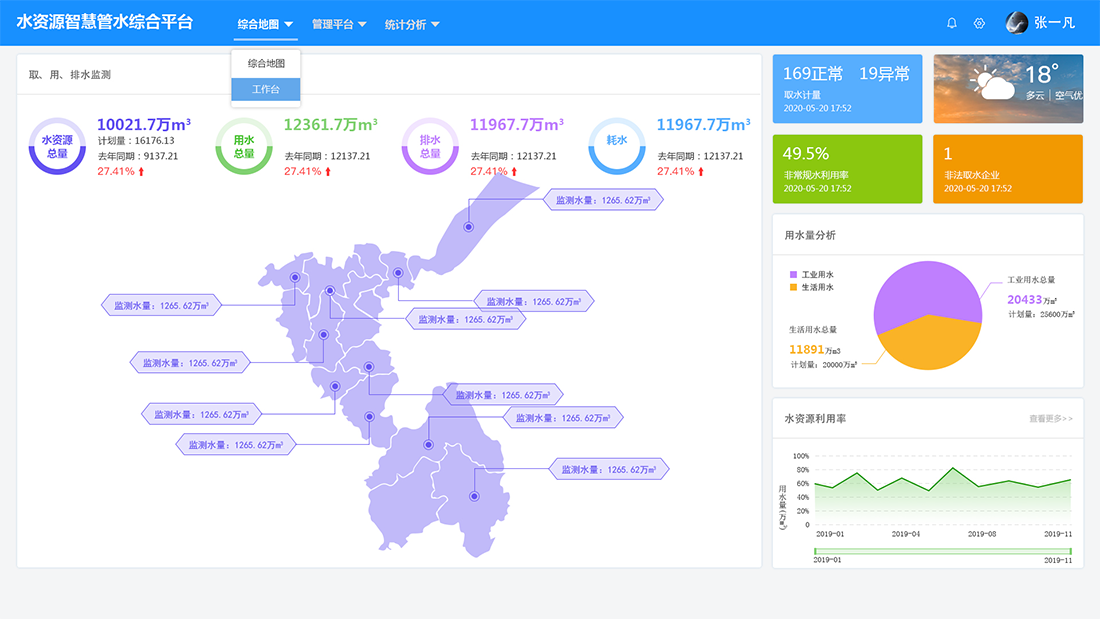The height and width of the screenshot is (619, 1100).
Task: Open the 统计分析 dropdown menu
Action: click(412, 24)
